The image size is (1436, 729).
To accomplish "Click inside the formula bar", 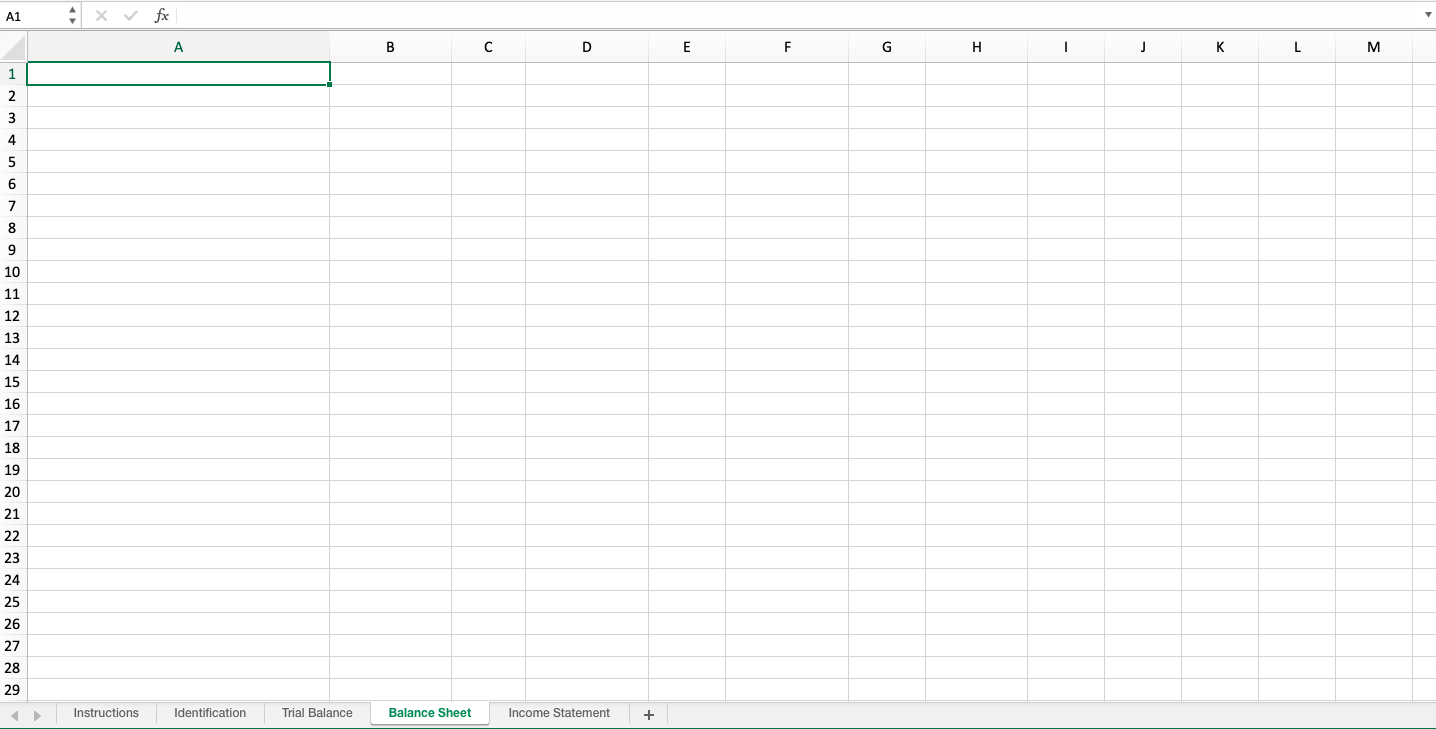I will point(700,15).
